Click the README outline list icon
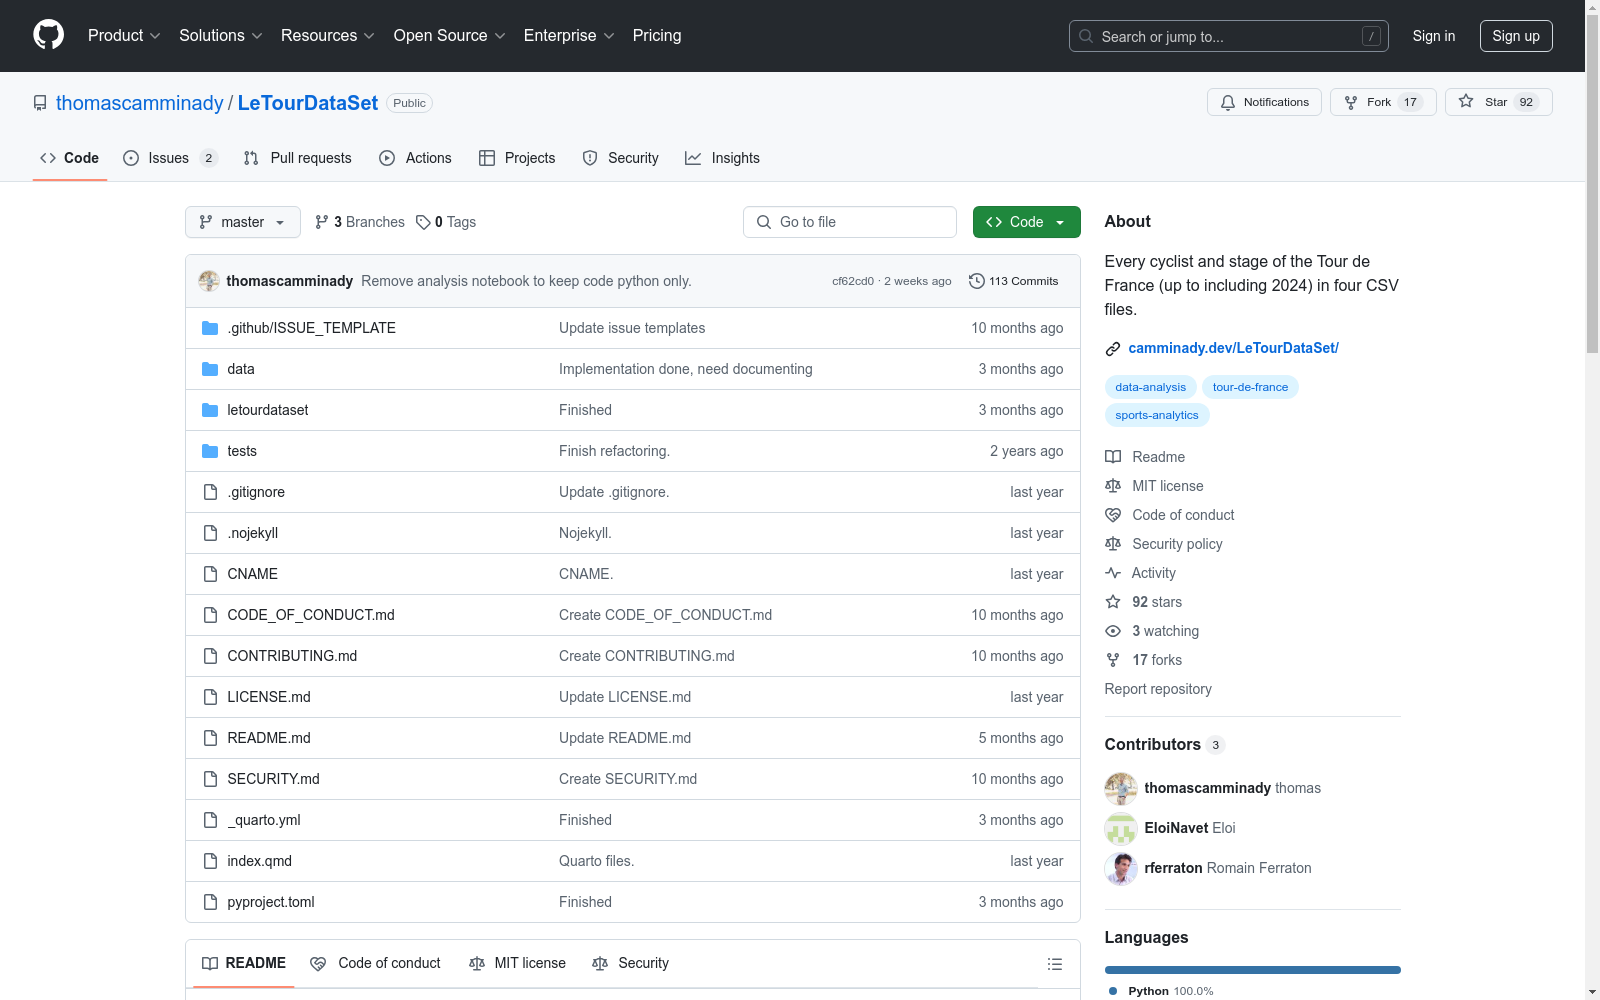This screenshot has height=1000, width=1600. pos(1054,964)
